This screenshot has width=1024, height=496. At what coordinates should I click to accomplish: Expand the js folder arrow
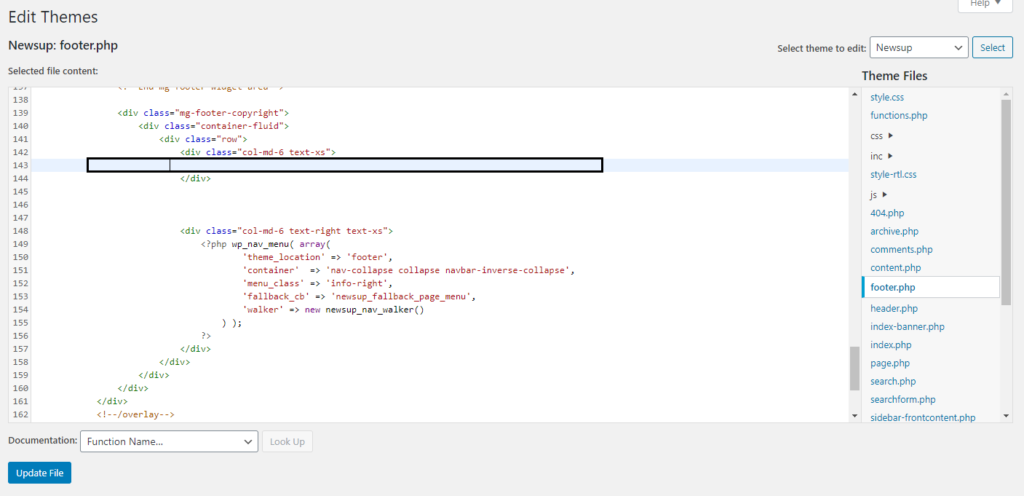[x=885, y=194]
